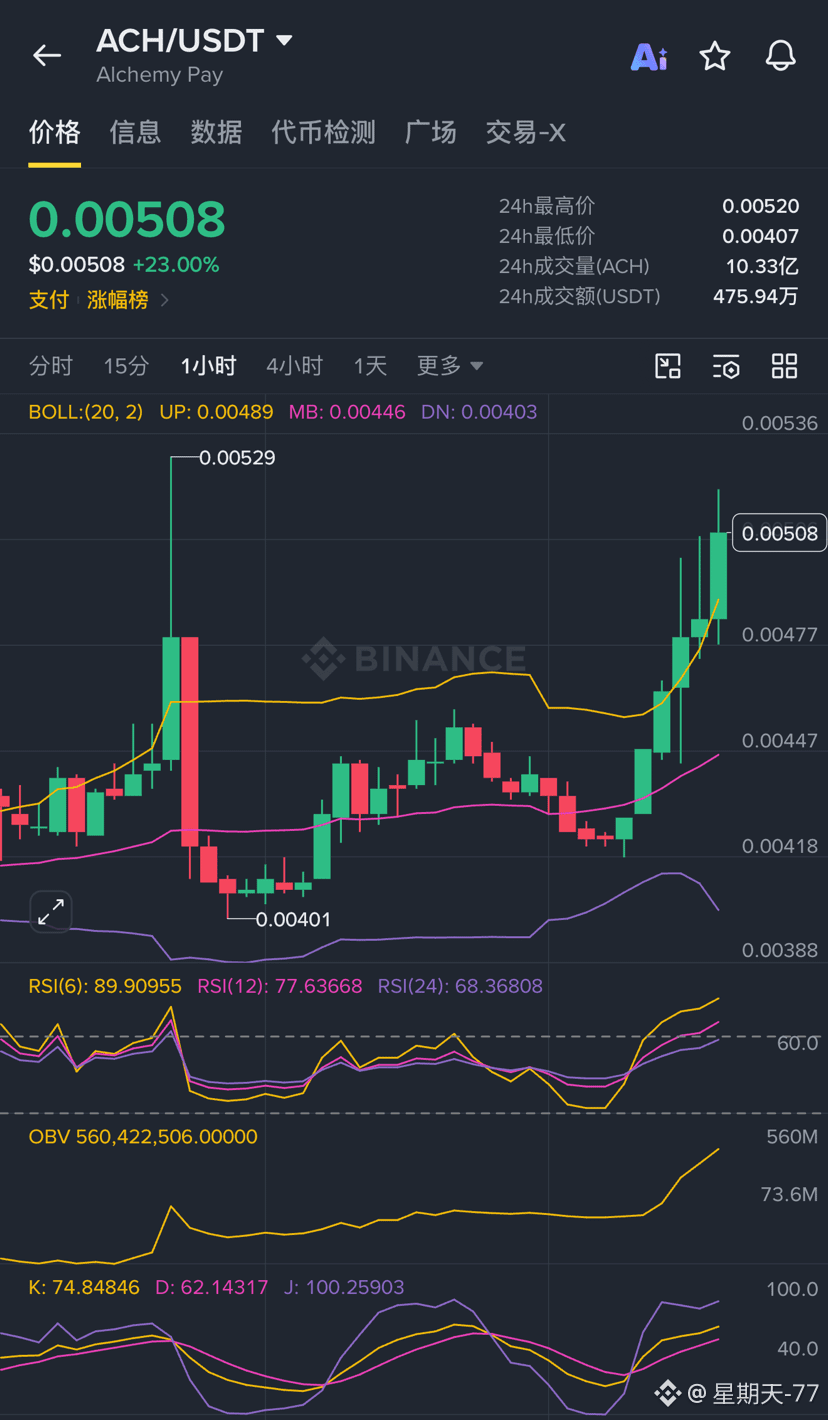
Task: Select the 1天 timeframe
Action: coord(370,366)
